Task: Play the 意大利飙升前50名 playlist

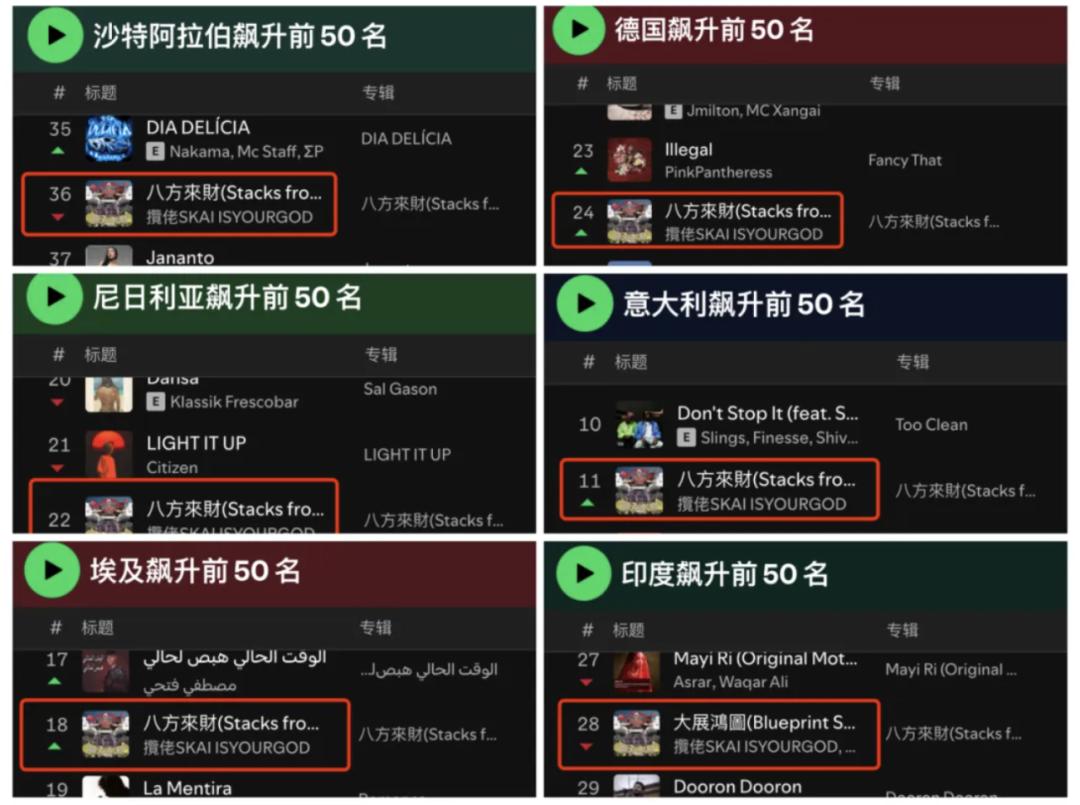Action: click(584, 303)
